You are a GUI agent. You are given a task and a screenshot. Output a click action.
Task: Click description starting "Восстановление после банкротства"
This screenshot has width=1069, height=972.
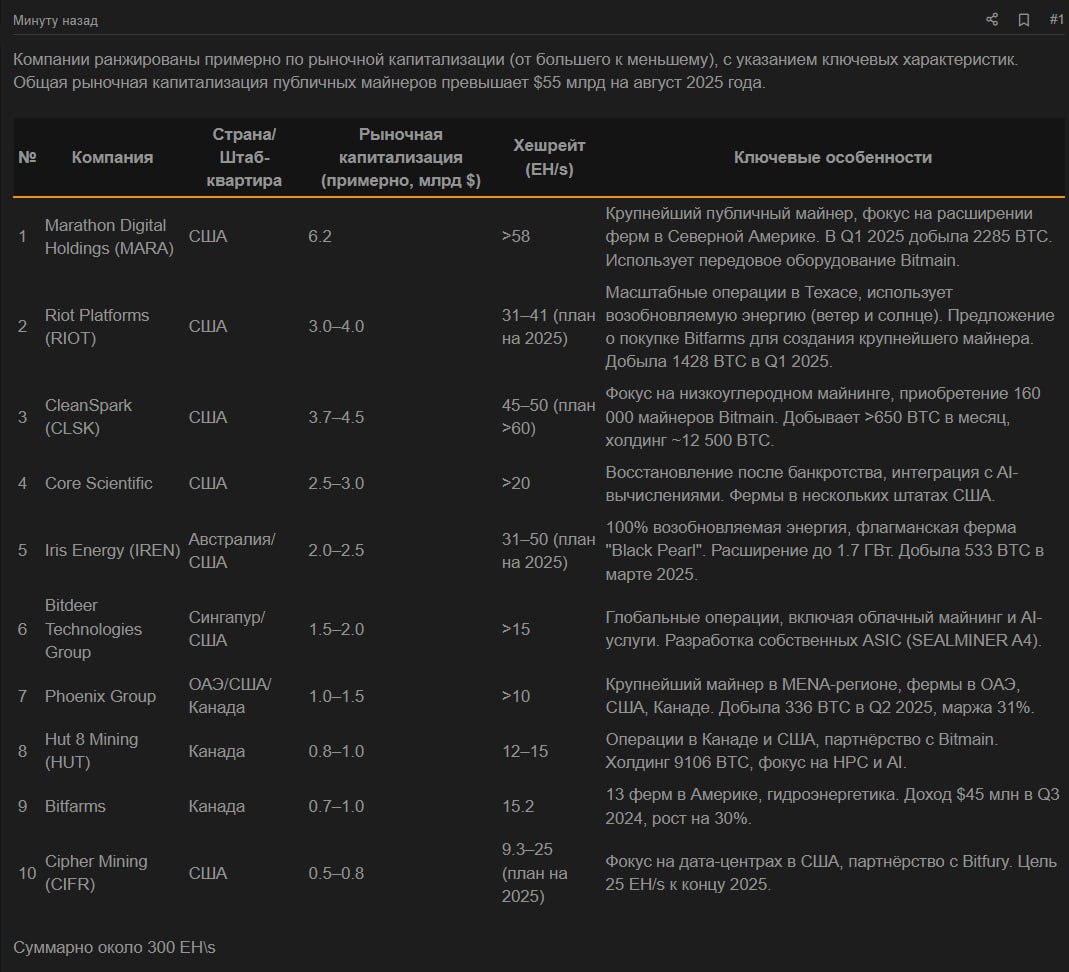click(811, 483)
